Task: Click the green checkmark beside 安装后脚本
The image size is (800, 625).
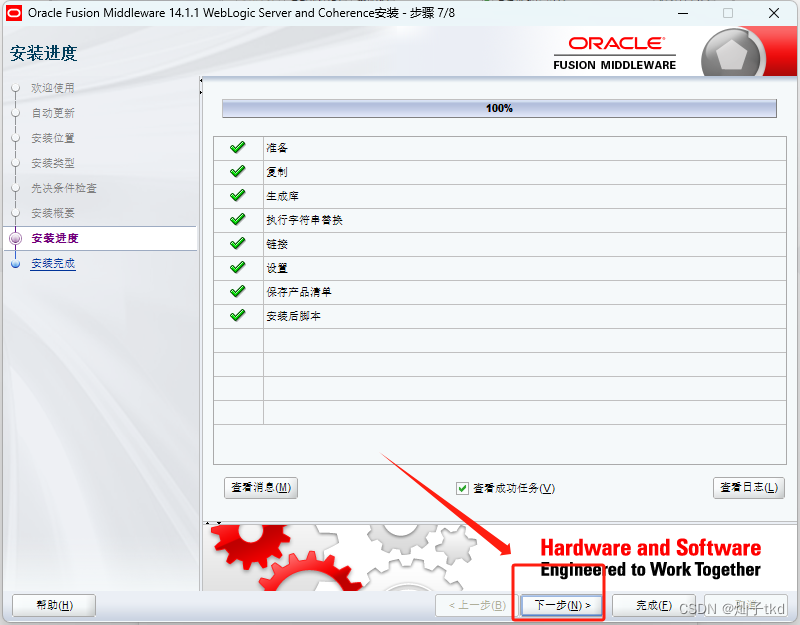Action: point(237,315)
